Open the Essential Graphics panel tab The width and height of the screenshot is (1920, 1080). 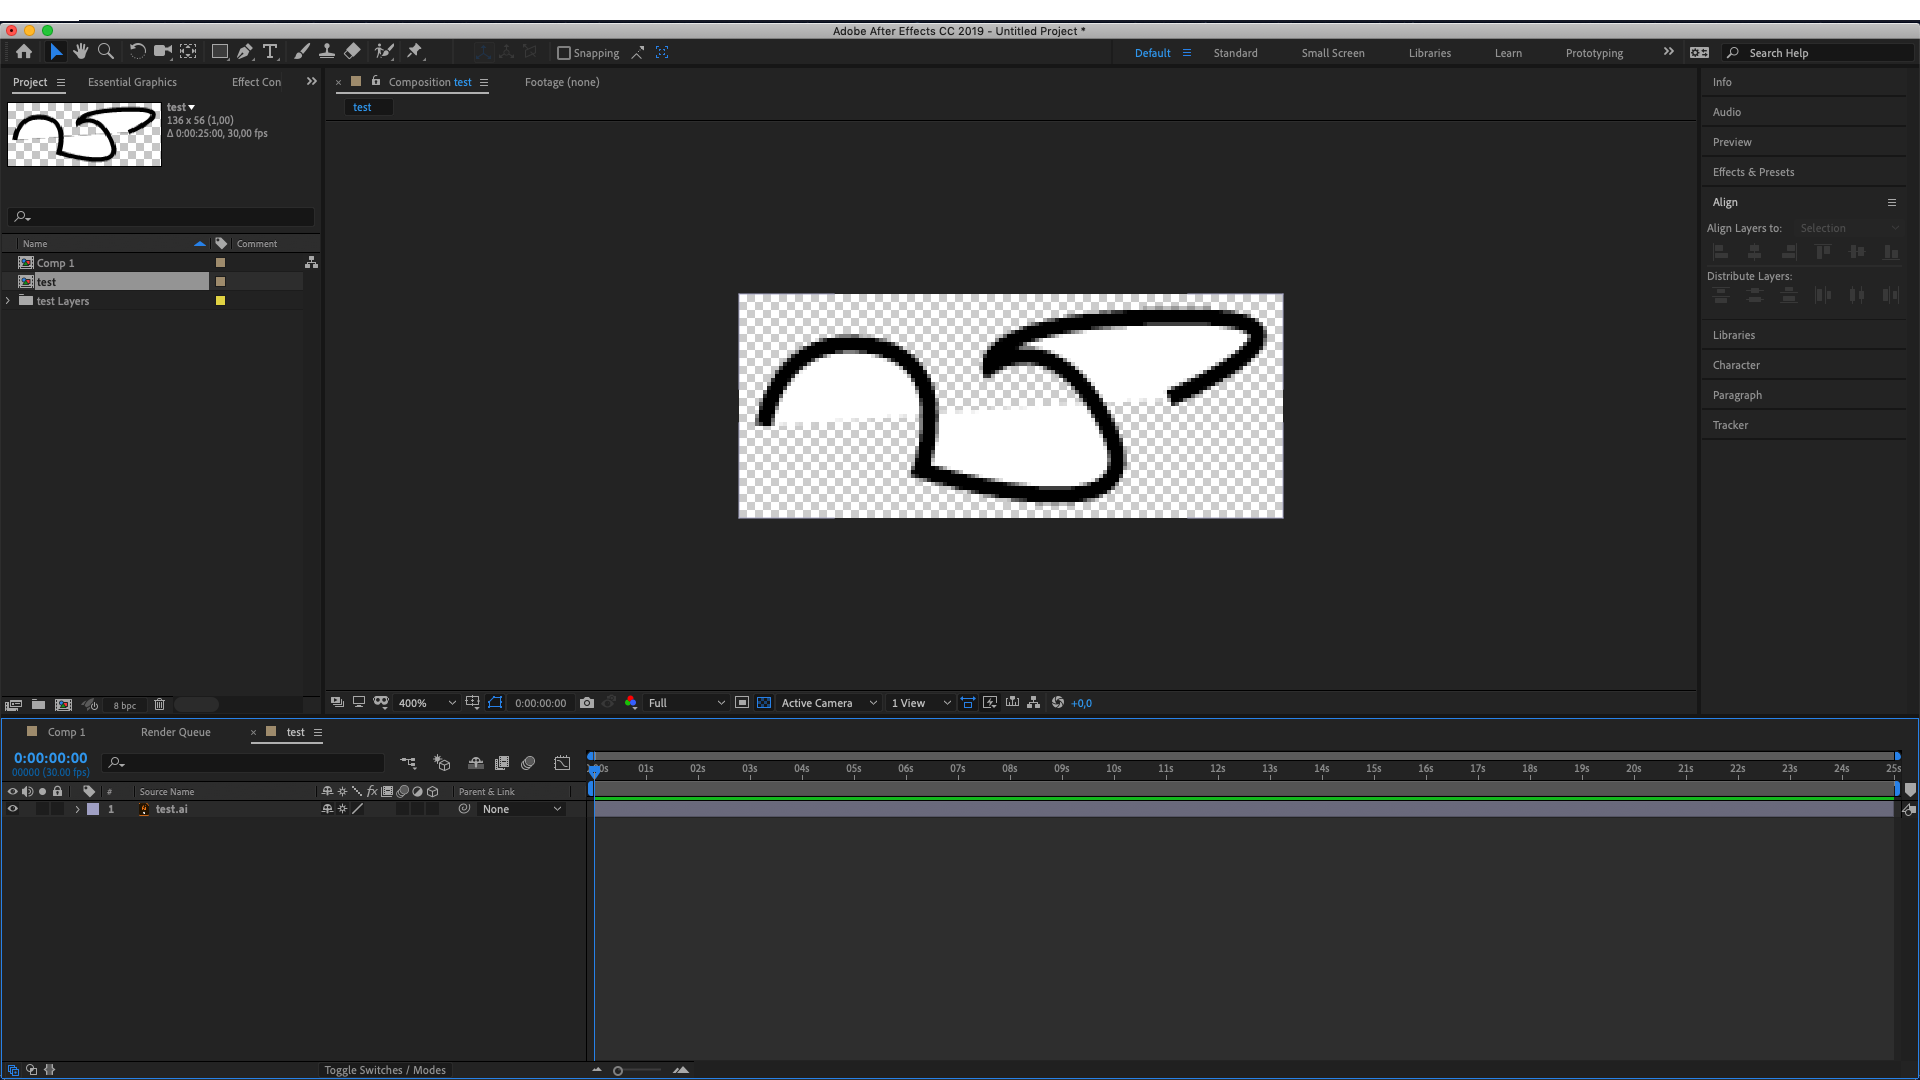[132, 82]
